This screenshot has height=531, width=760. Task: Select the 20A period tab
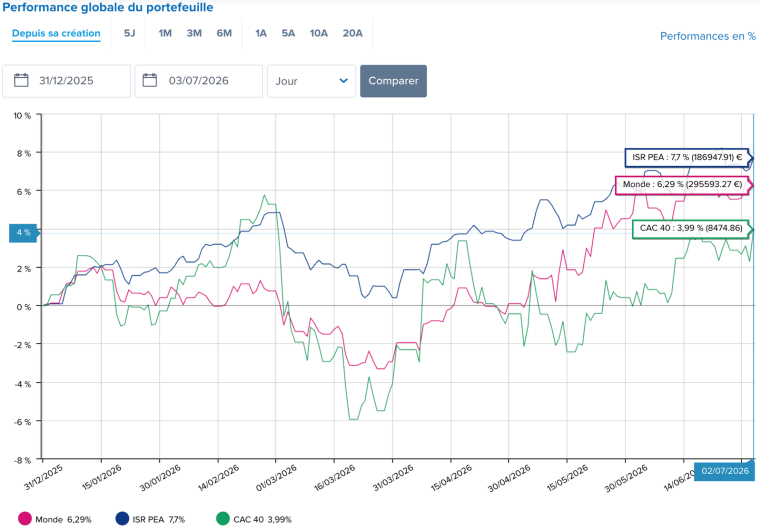(x=352, y=33)
